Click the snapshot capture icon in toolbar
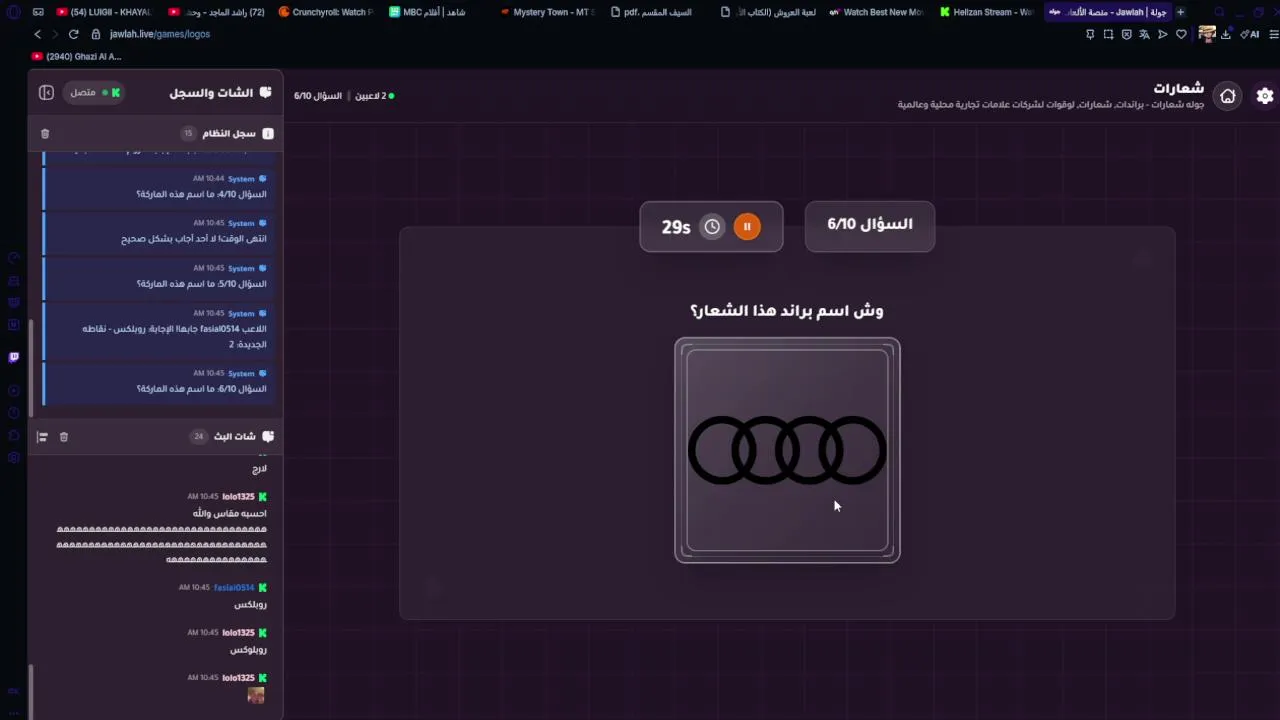The image size is (1280, 720). point(1108,34)
